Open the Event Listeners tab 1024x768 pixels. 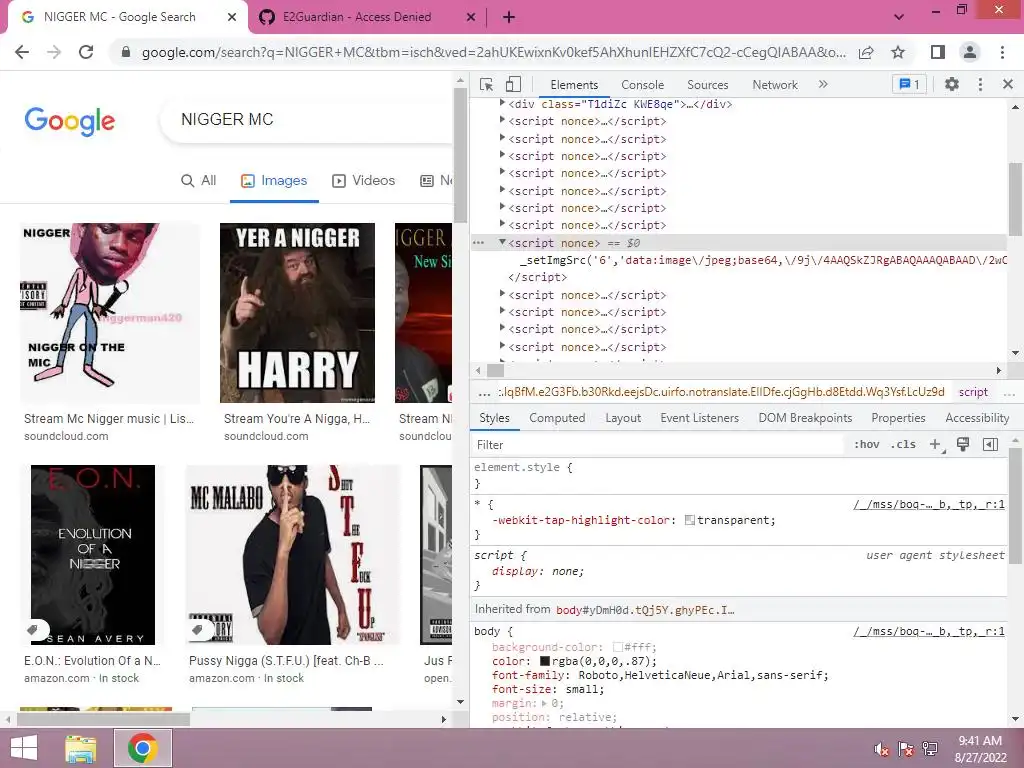click(x=699, y=418)
